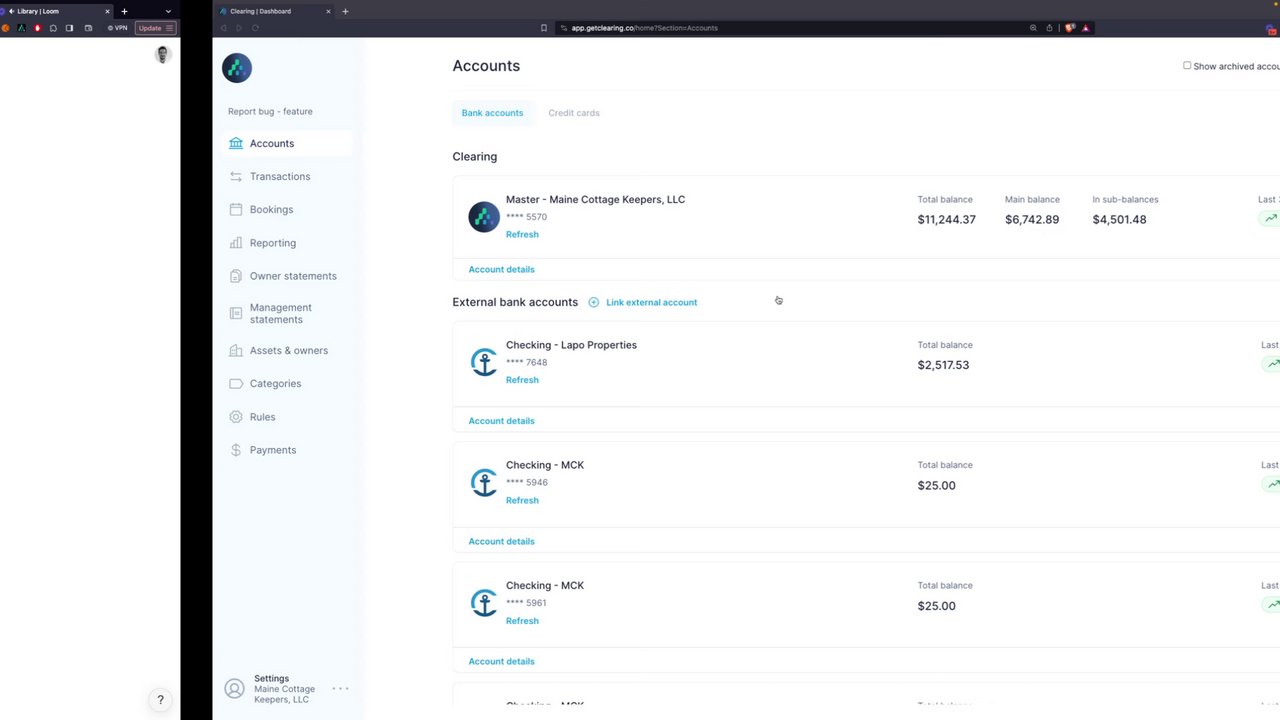Click the Bookings calendar icon
Screen dimensions: 1280x720
click(x=236, y=210)
